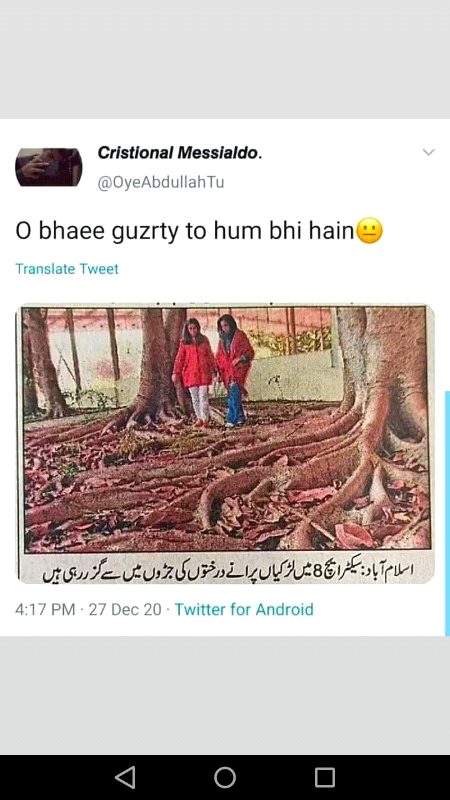Viewport: 450px width, 800px height.
Task: Open the attached newspaper photo
Action: click(225, 444)
